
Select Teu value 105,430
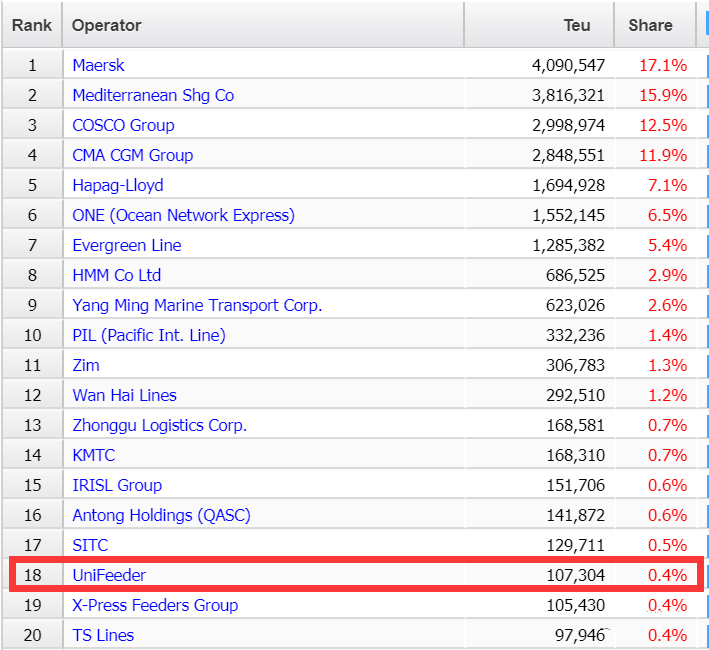[x=575, y=605]
